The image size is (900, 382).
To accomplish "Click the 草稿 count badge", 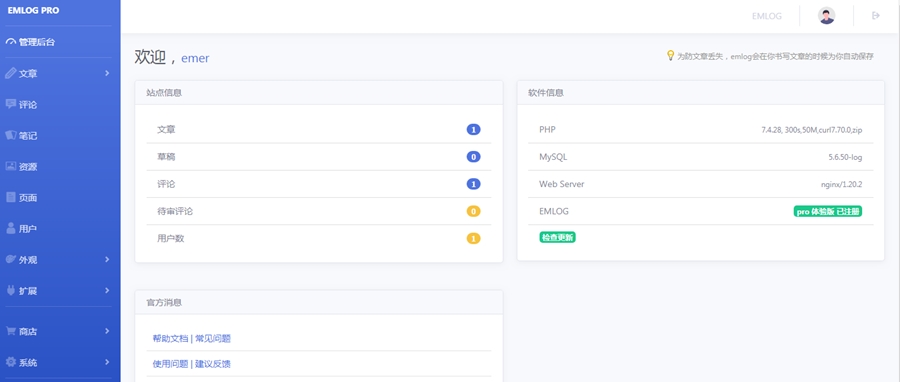I will click(474, 157).
